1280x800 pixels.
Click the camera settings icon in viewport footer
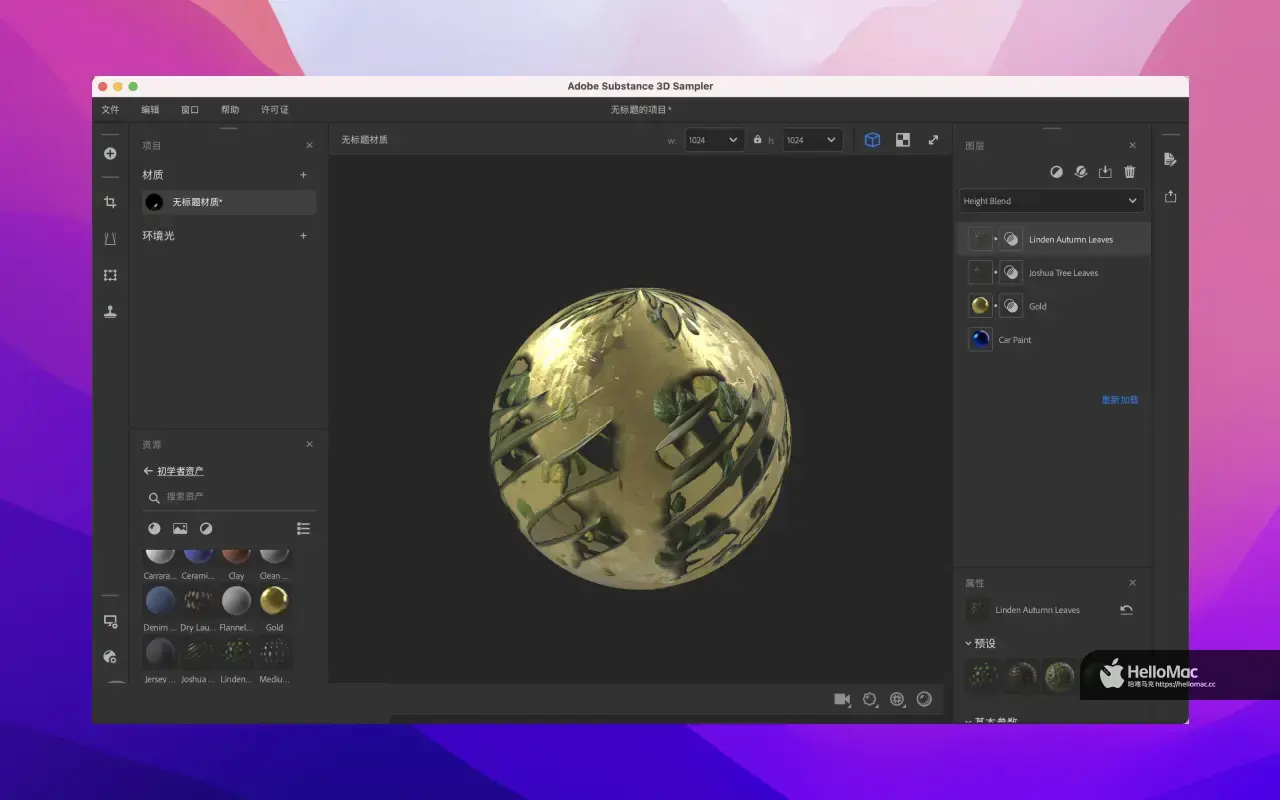842,699
